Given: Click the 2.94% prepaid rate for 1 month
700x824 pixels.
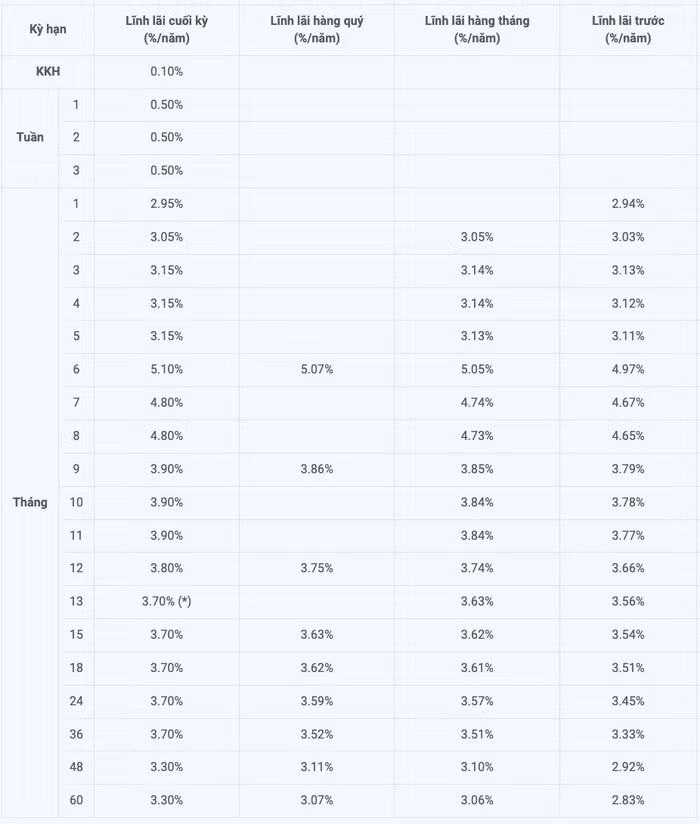Looking at the screenshot, I should coord(628,204).
